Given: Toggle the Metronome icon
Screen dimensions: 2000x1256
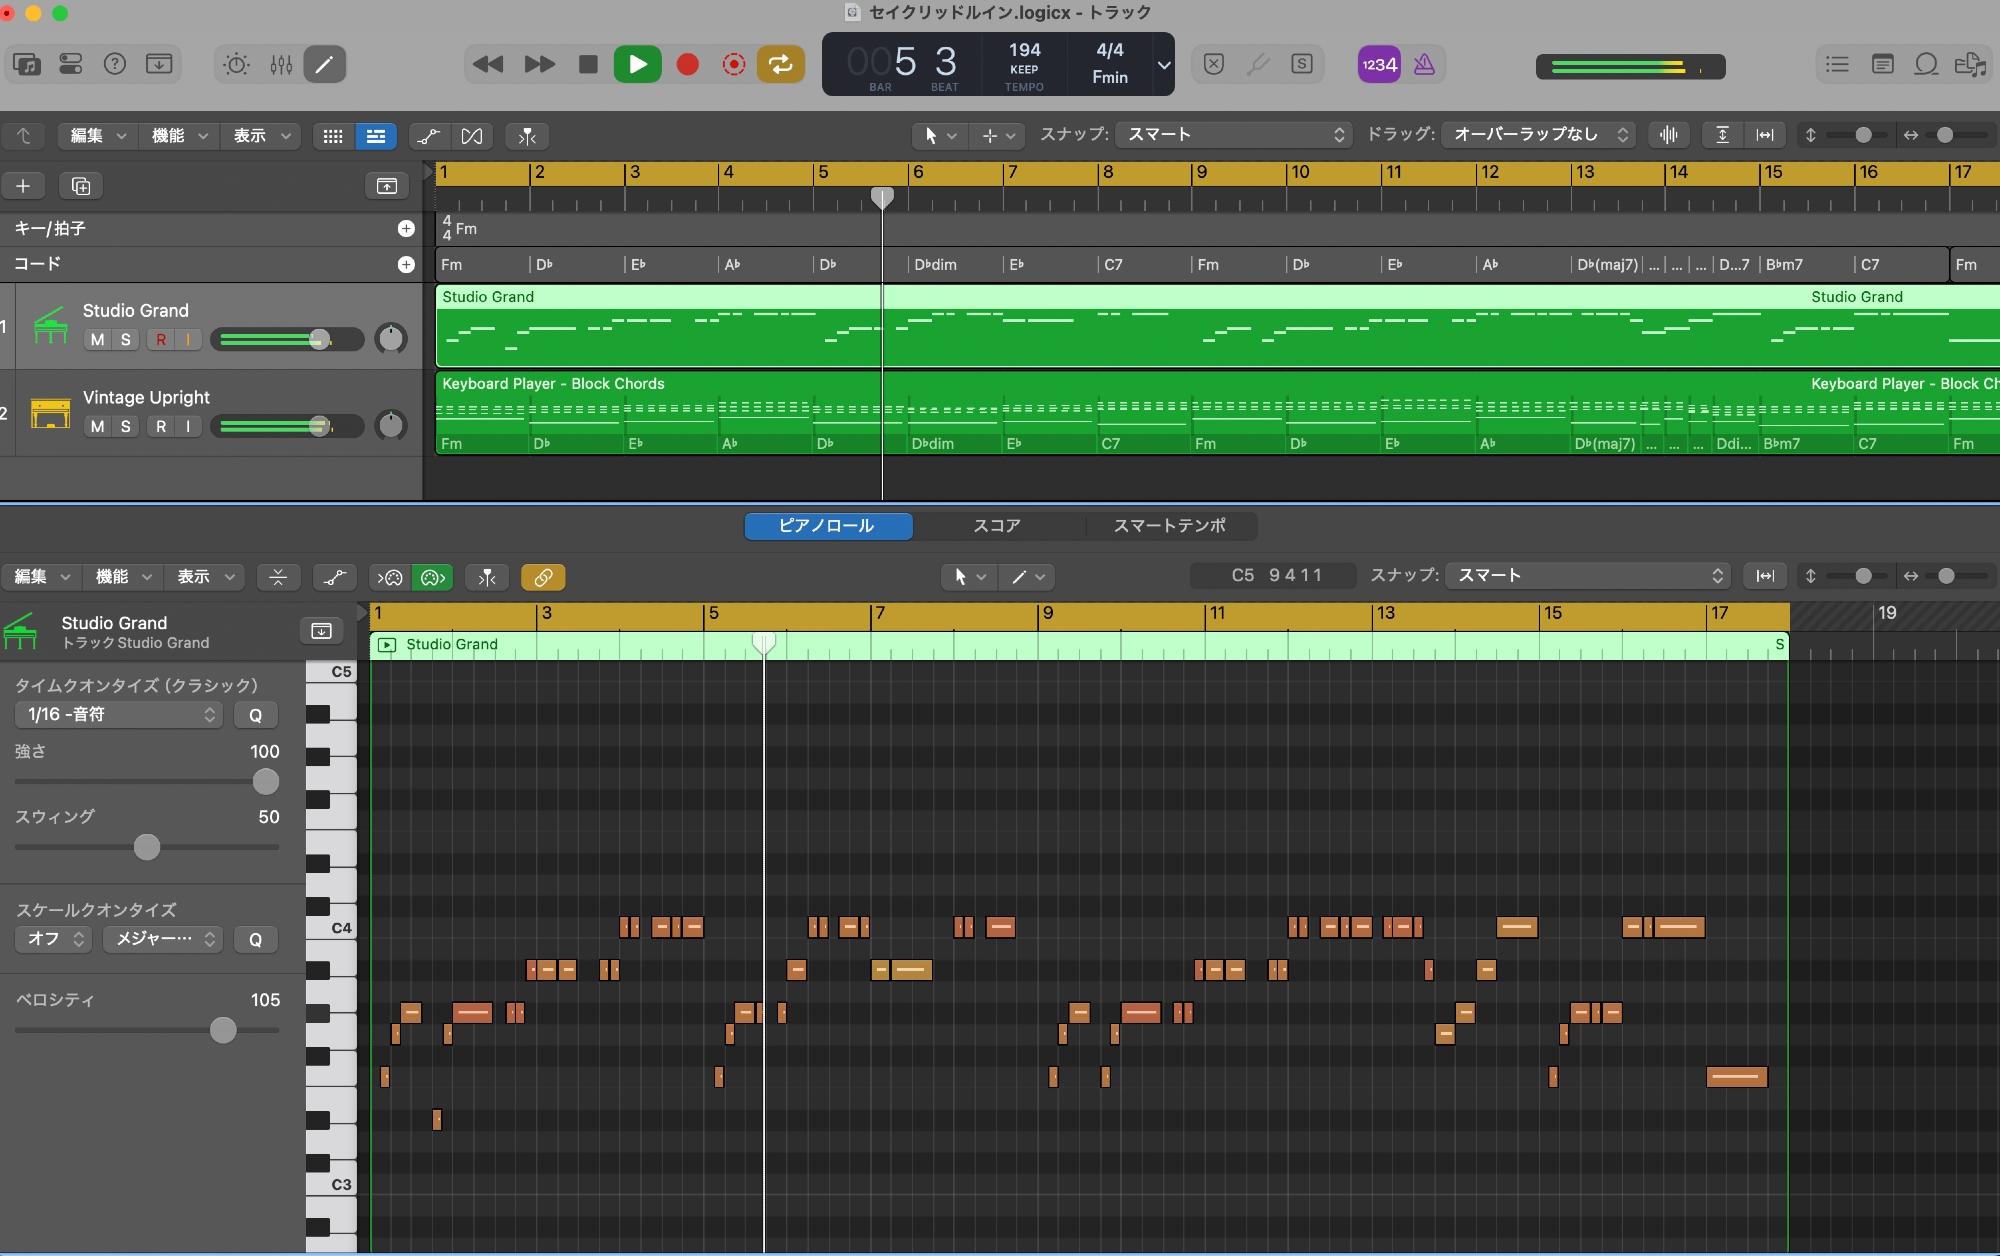Looking at the screenshot, I should click(x=1424, y=65).
